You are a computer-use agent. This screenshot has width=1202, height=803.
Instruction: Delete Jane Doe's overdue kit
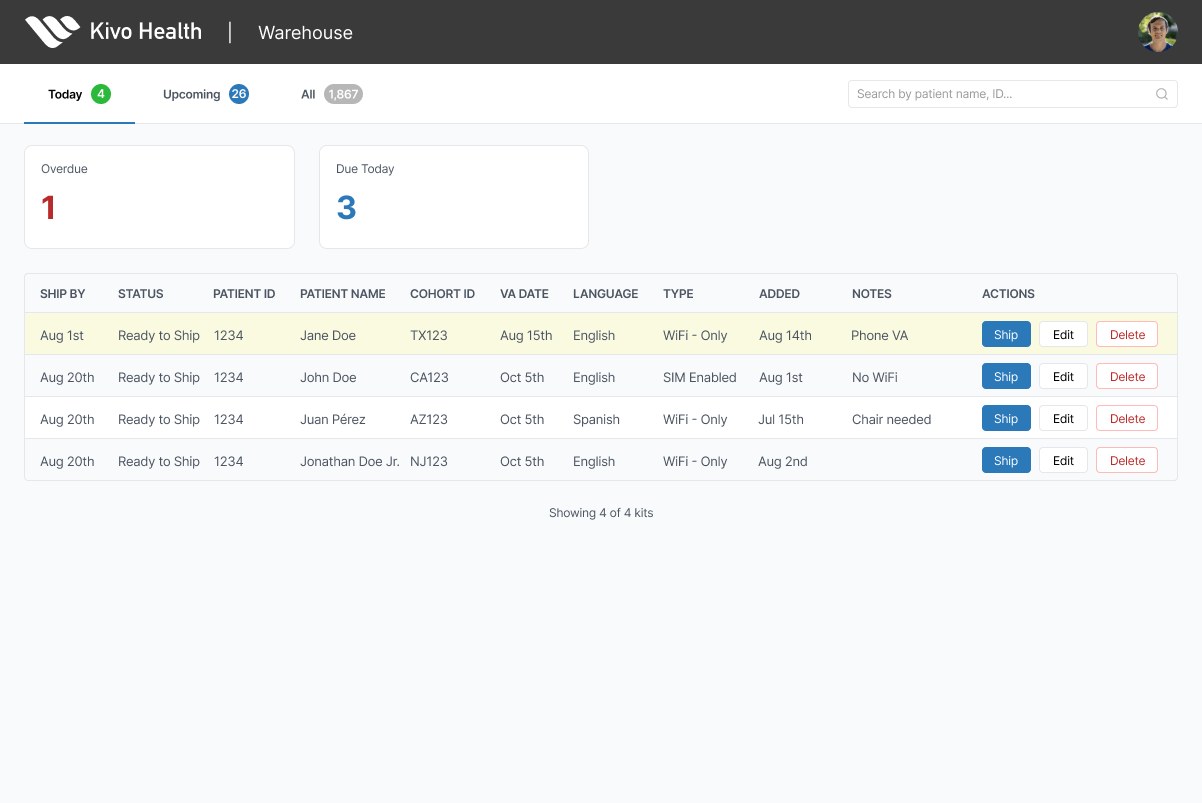(x=1126, y=334)
